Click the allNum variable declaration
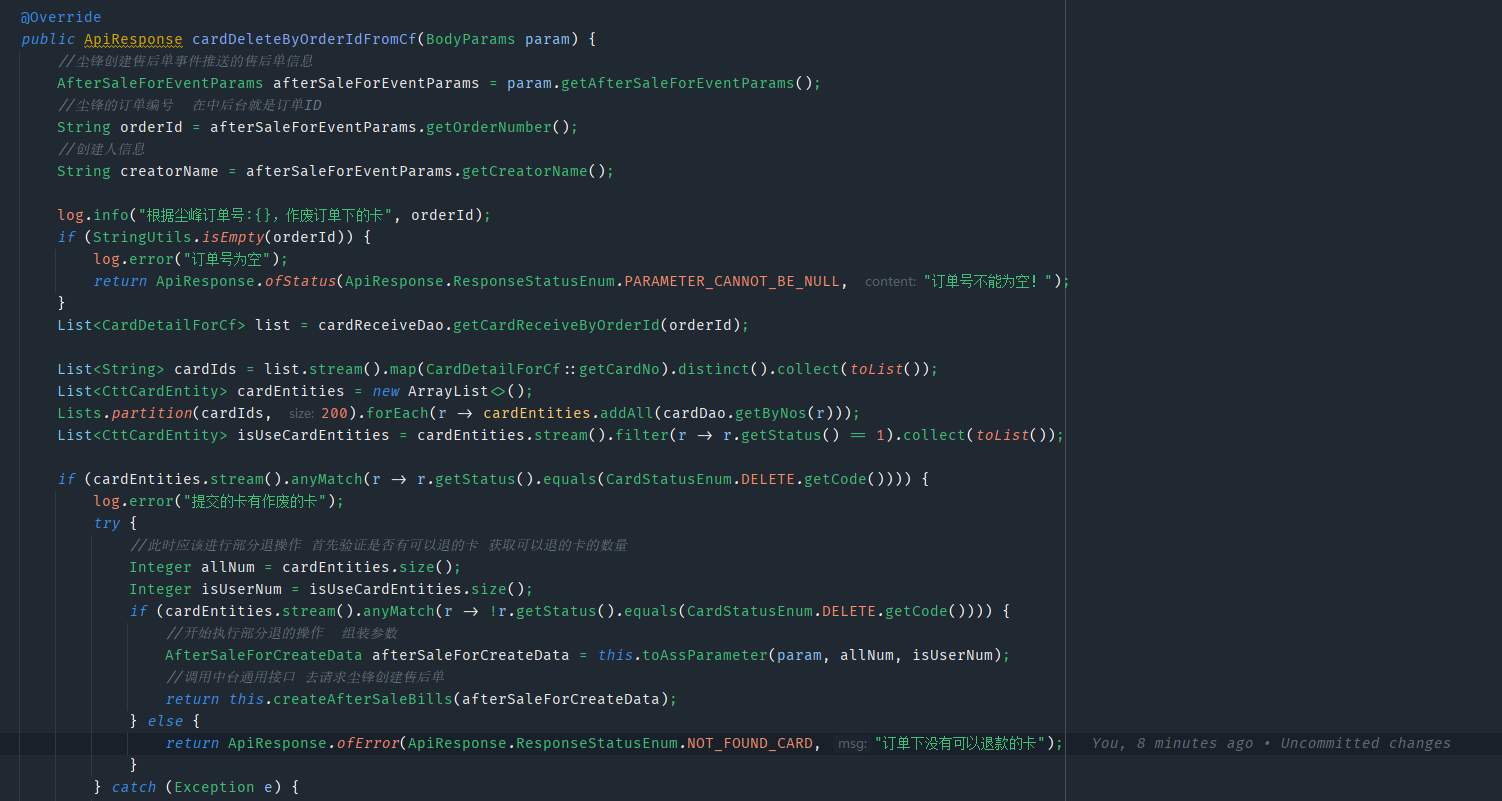 pyautogui.click(x=228, y=567)
